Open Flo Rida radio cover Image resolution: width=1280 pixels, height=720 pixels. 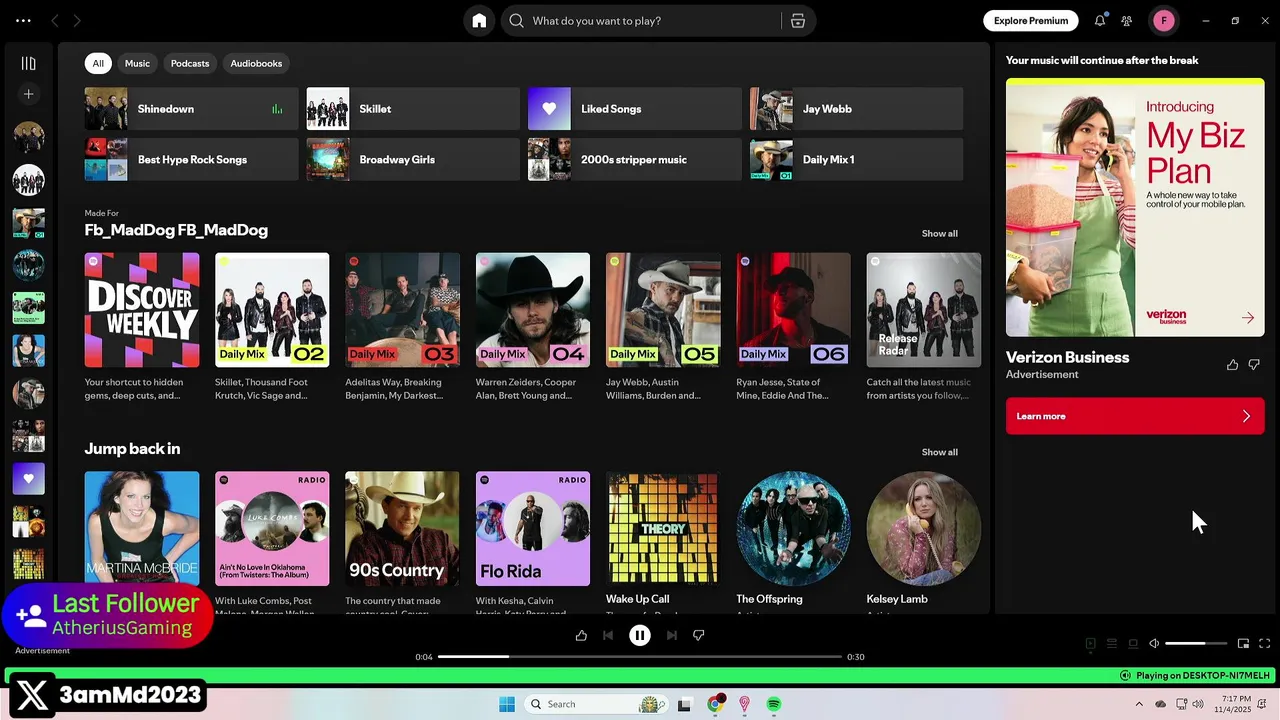point(533,529)
